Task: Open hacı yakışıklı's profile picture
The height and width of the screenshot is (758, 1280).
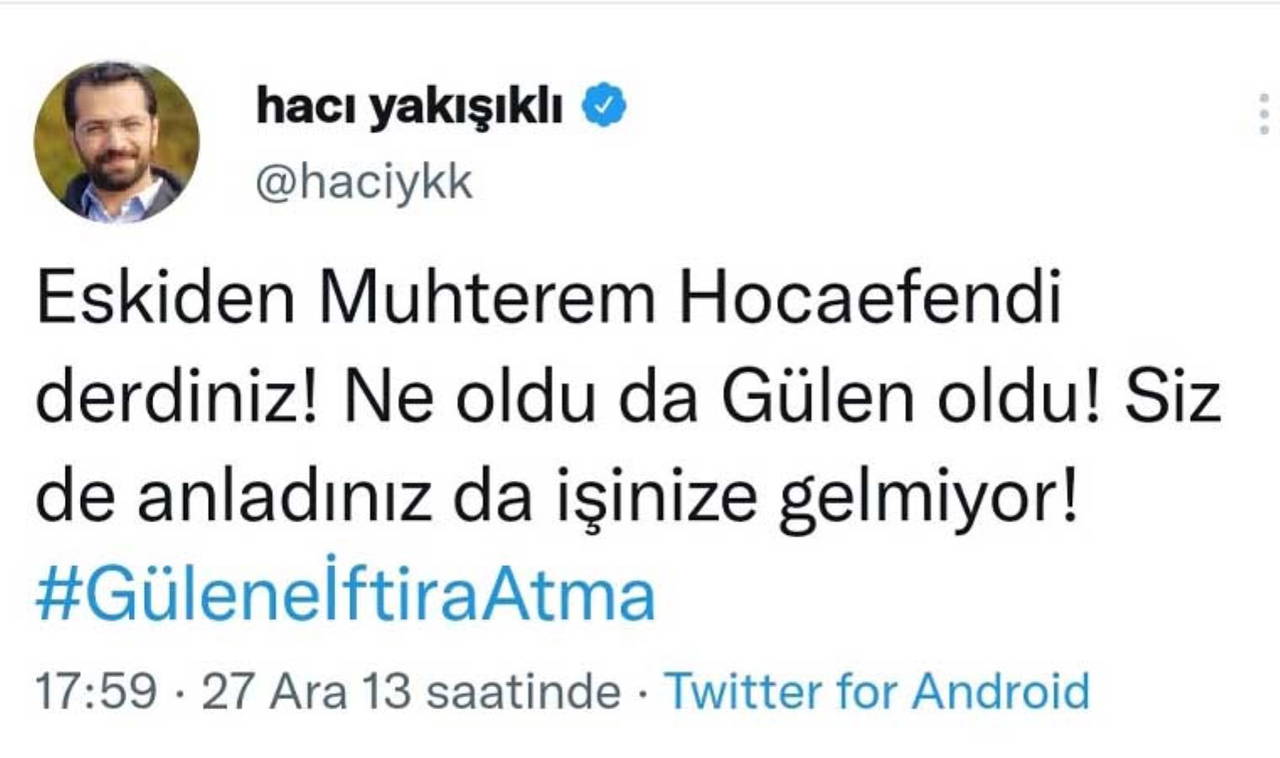Action: (x=116, y=143)
